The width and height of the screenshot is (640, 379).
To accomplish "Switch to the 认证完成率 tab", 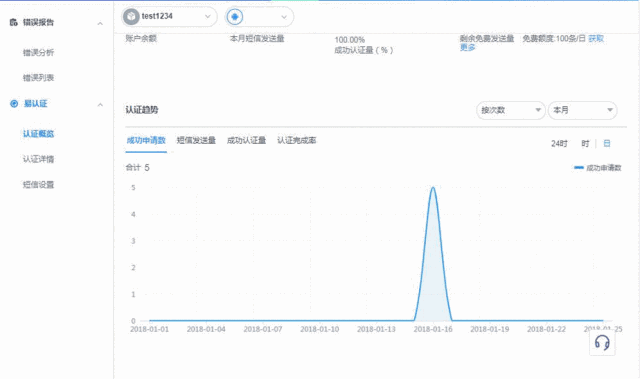I will pos(296,140).
